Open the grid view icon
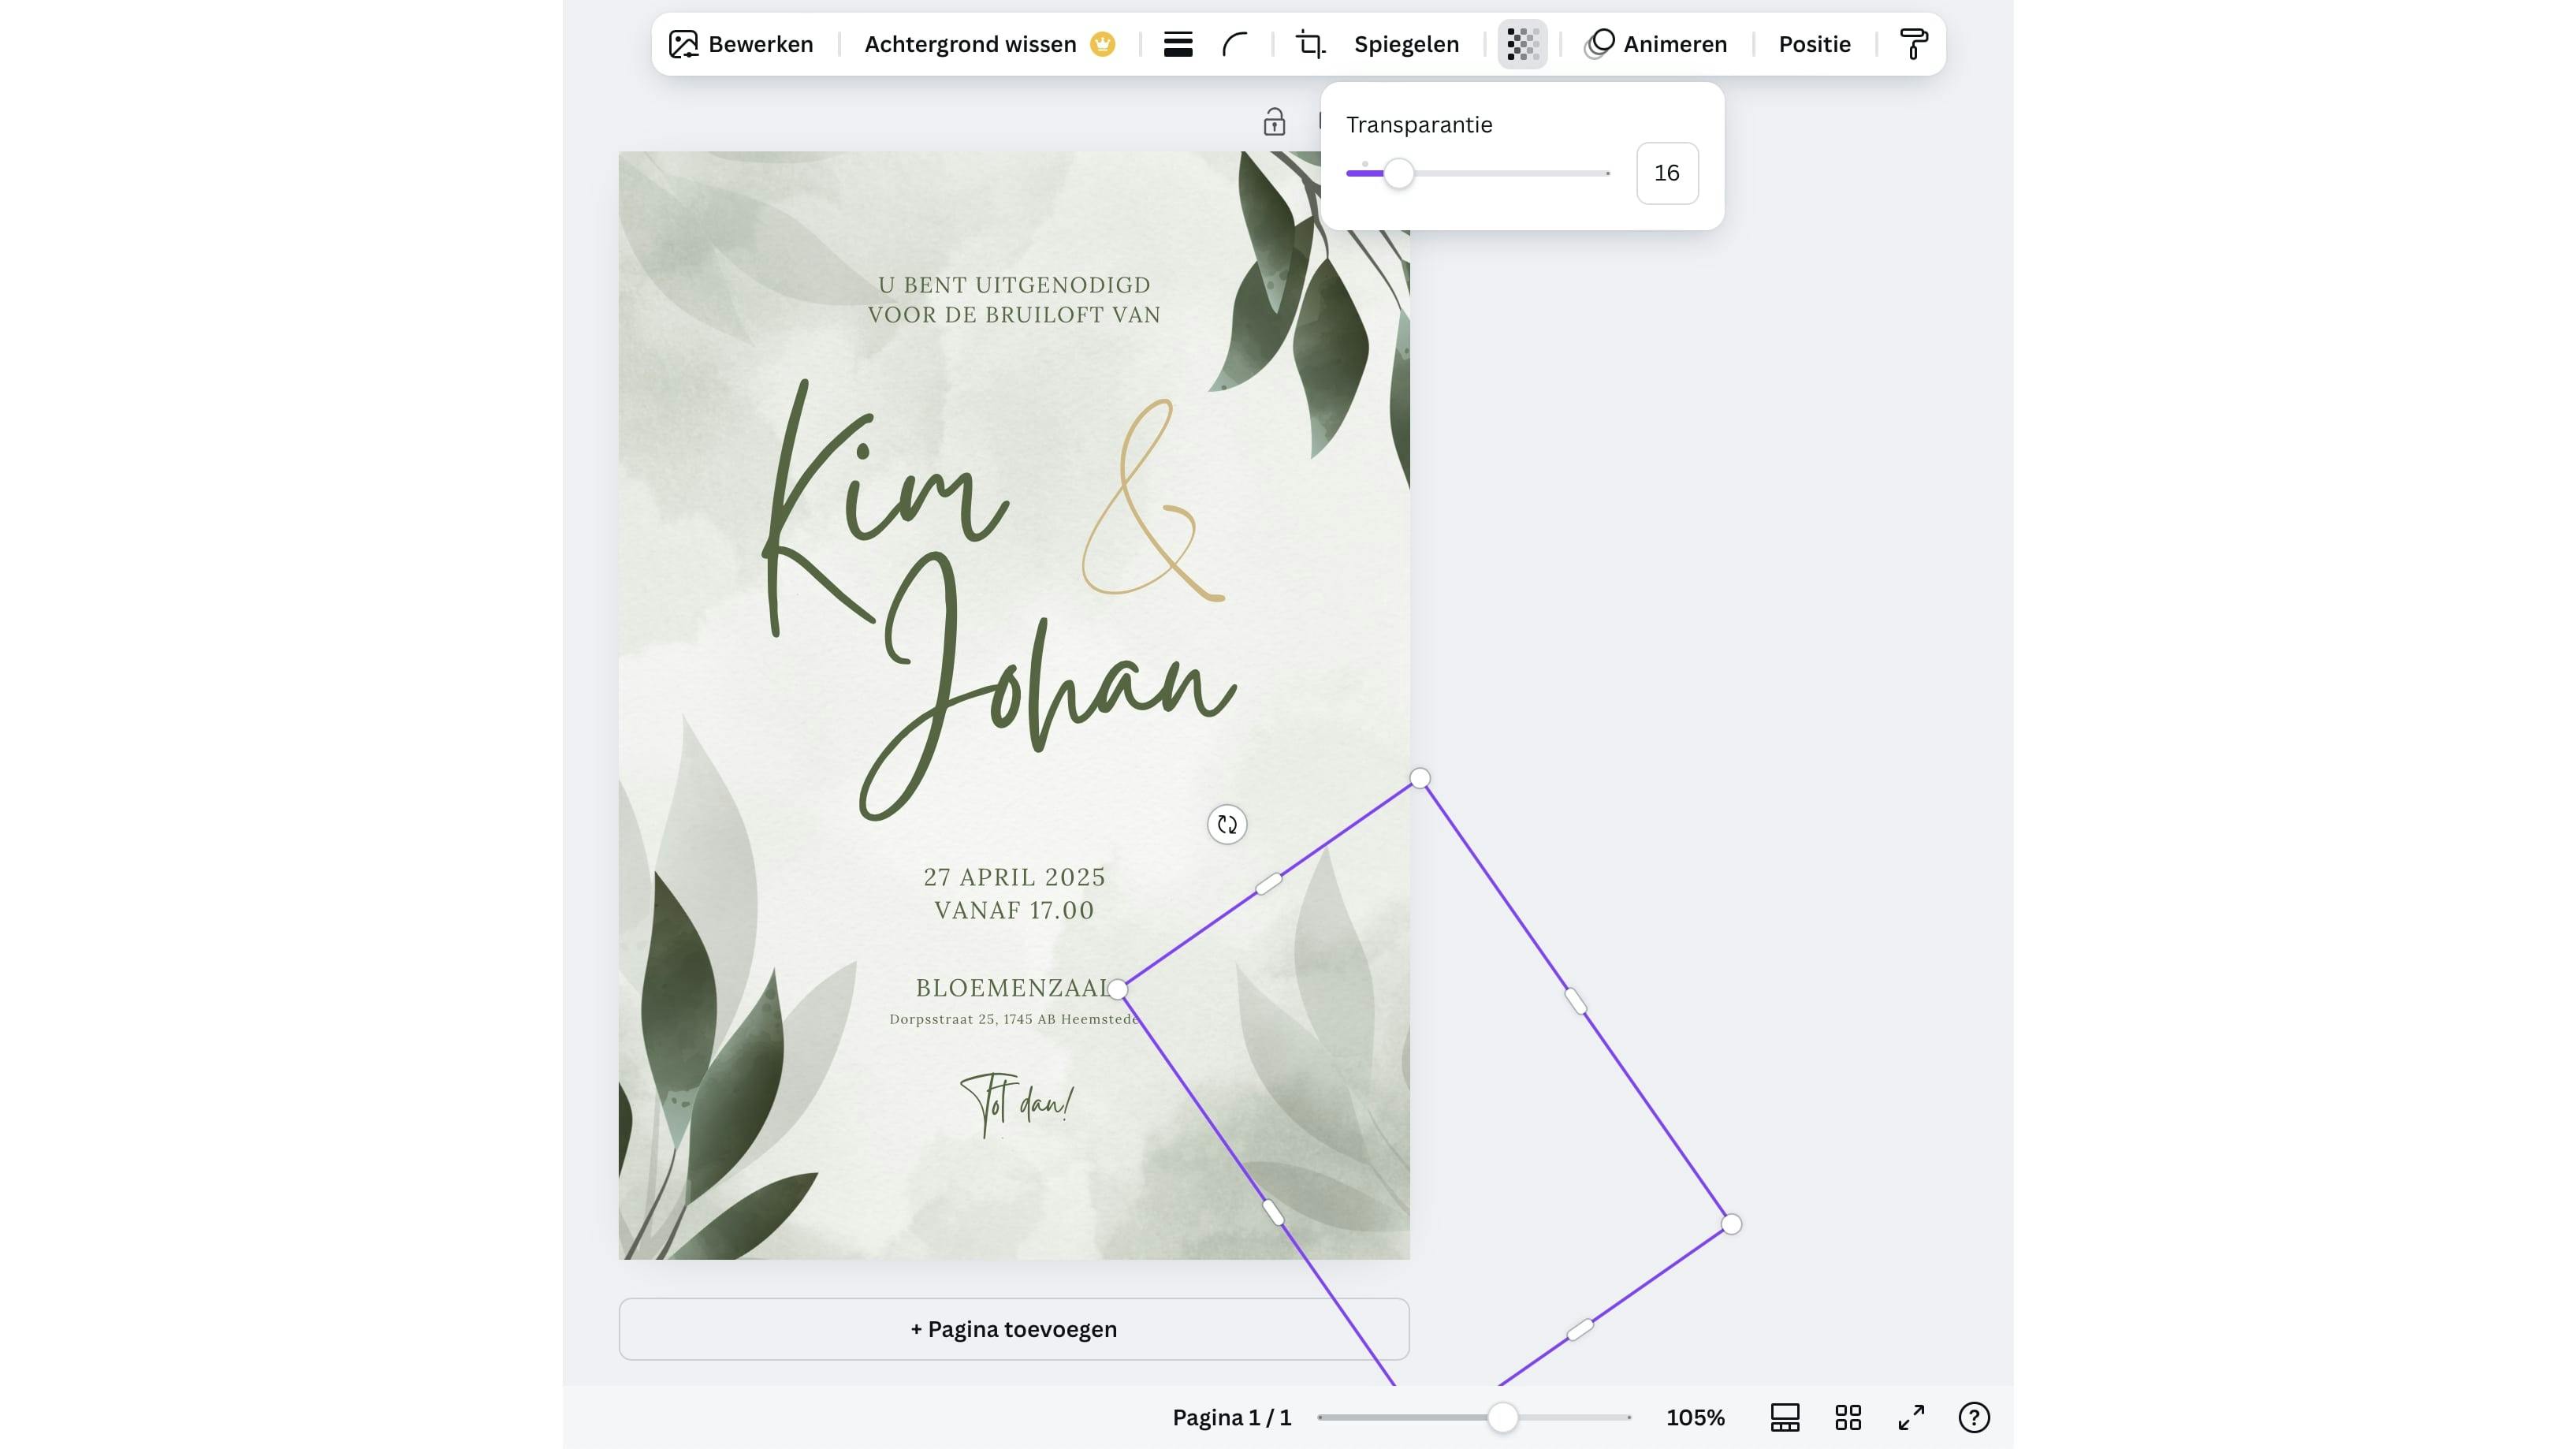This screenshot has width=2576, height=1449. click(x=1847, y=1417)
